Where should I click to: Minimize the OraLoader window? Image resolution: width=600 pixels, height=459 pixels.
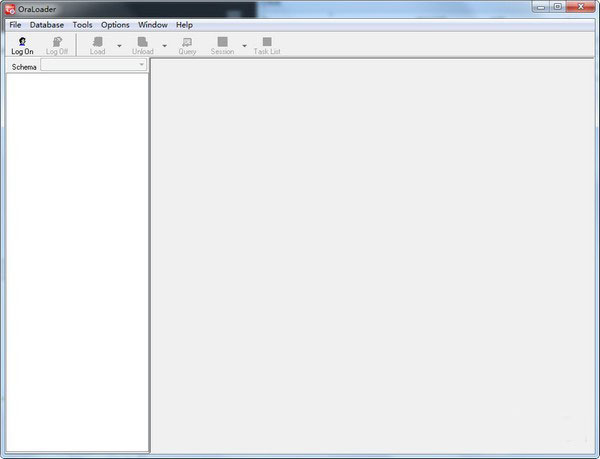tap(541, 7)
